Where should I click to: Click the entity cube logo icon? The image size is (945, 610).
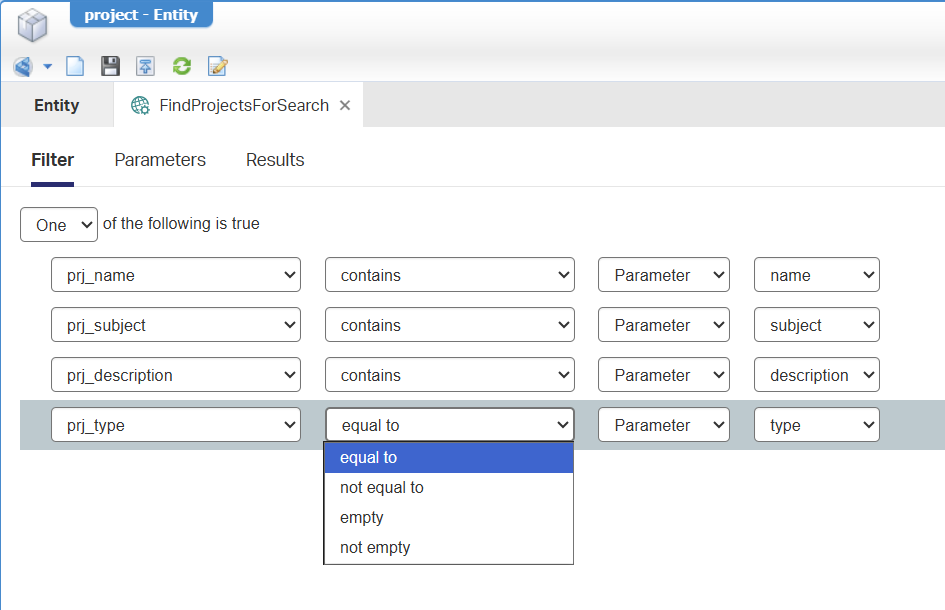(33, 24)
